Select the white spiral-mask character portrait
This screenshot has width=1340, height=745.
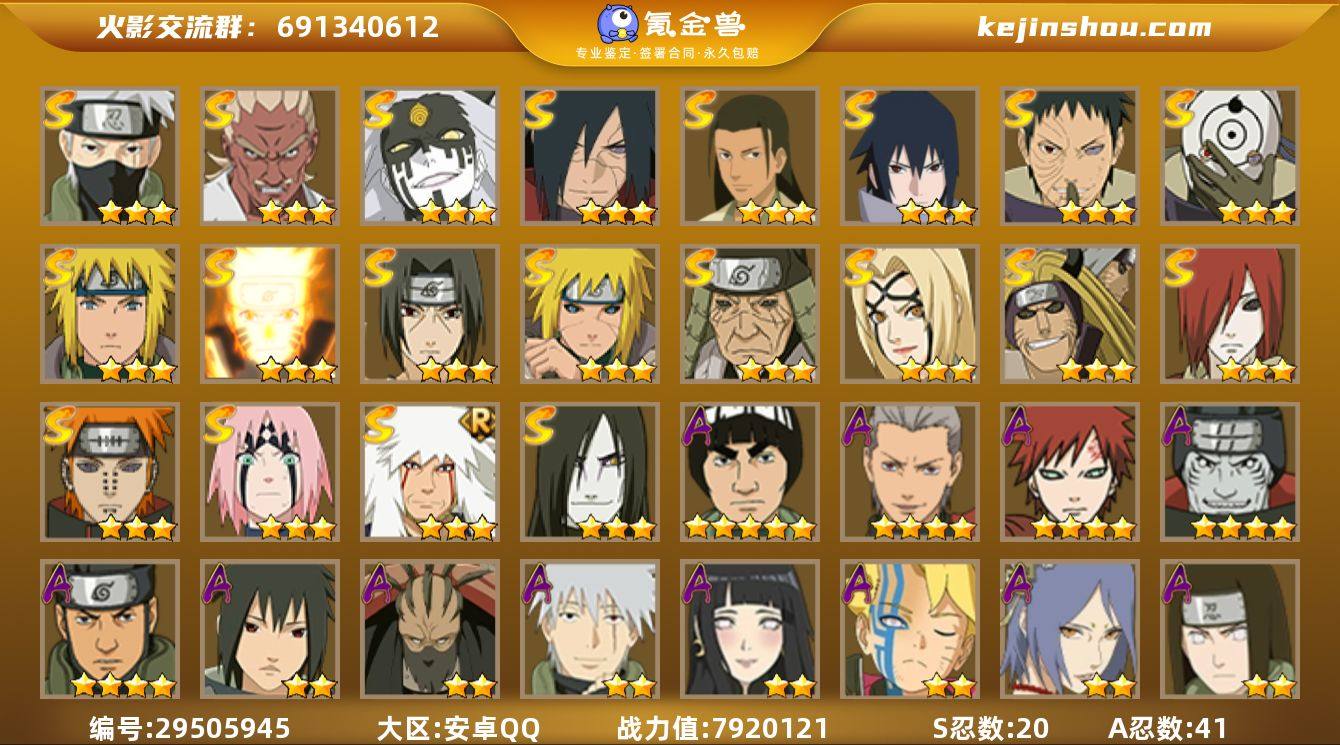pos(1230,156)
